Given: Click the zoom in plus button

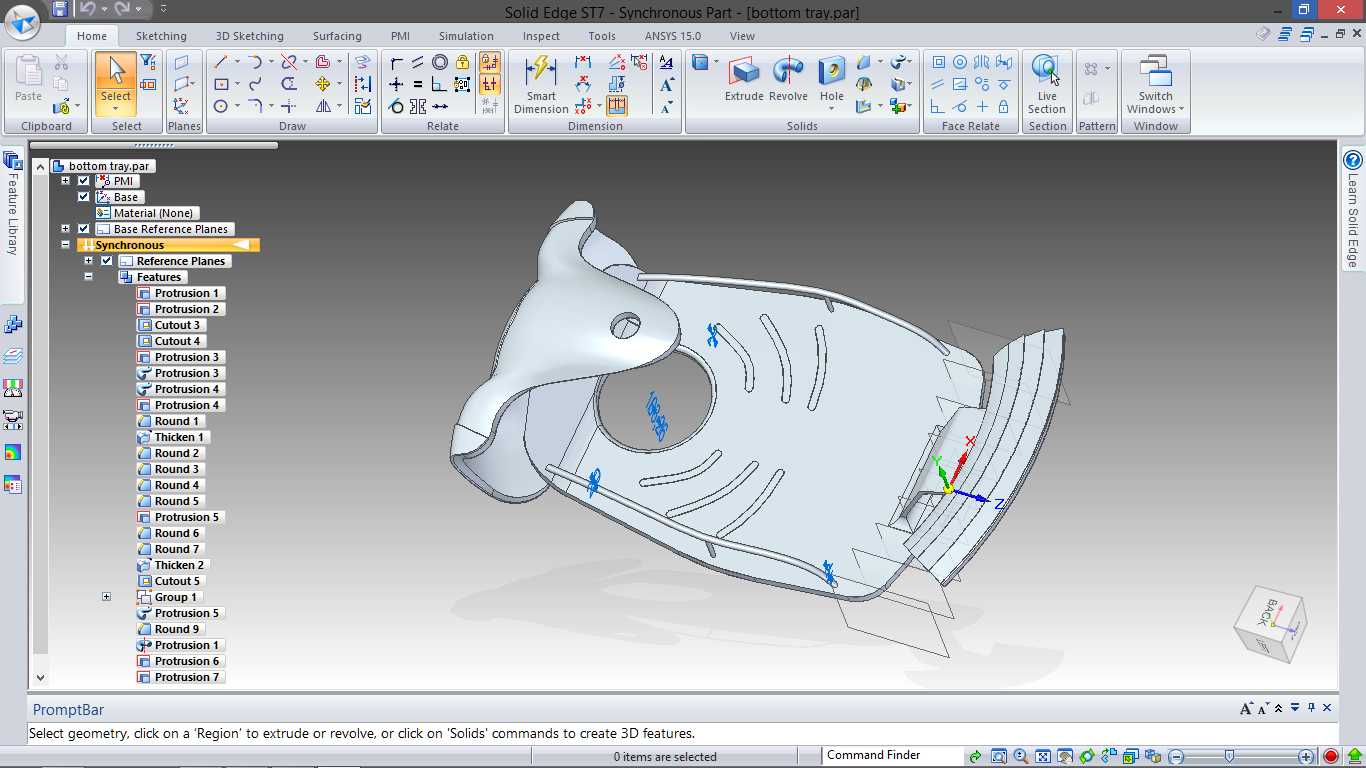Looking at the screenshot, I should [1307, 757].
